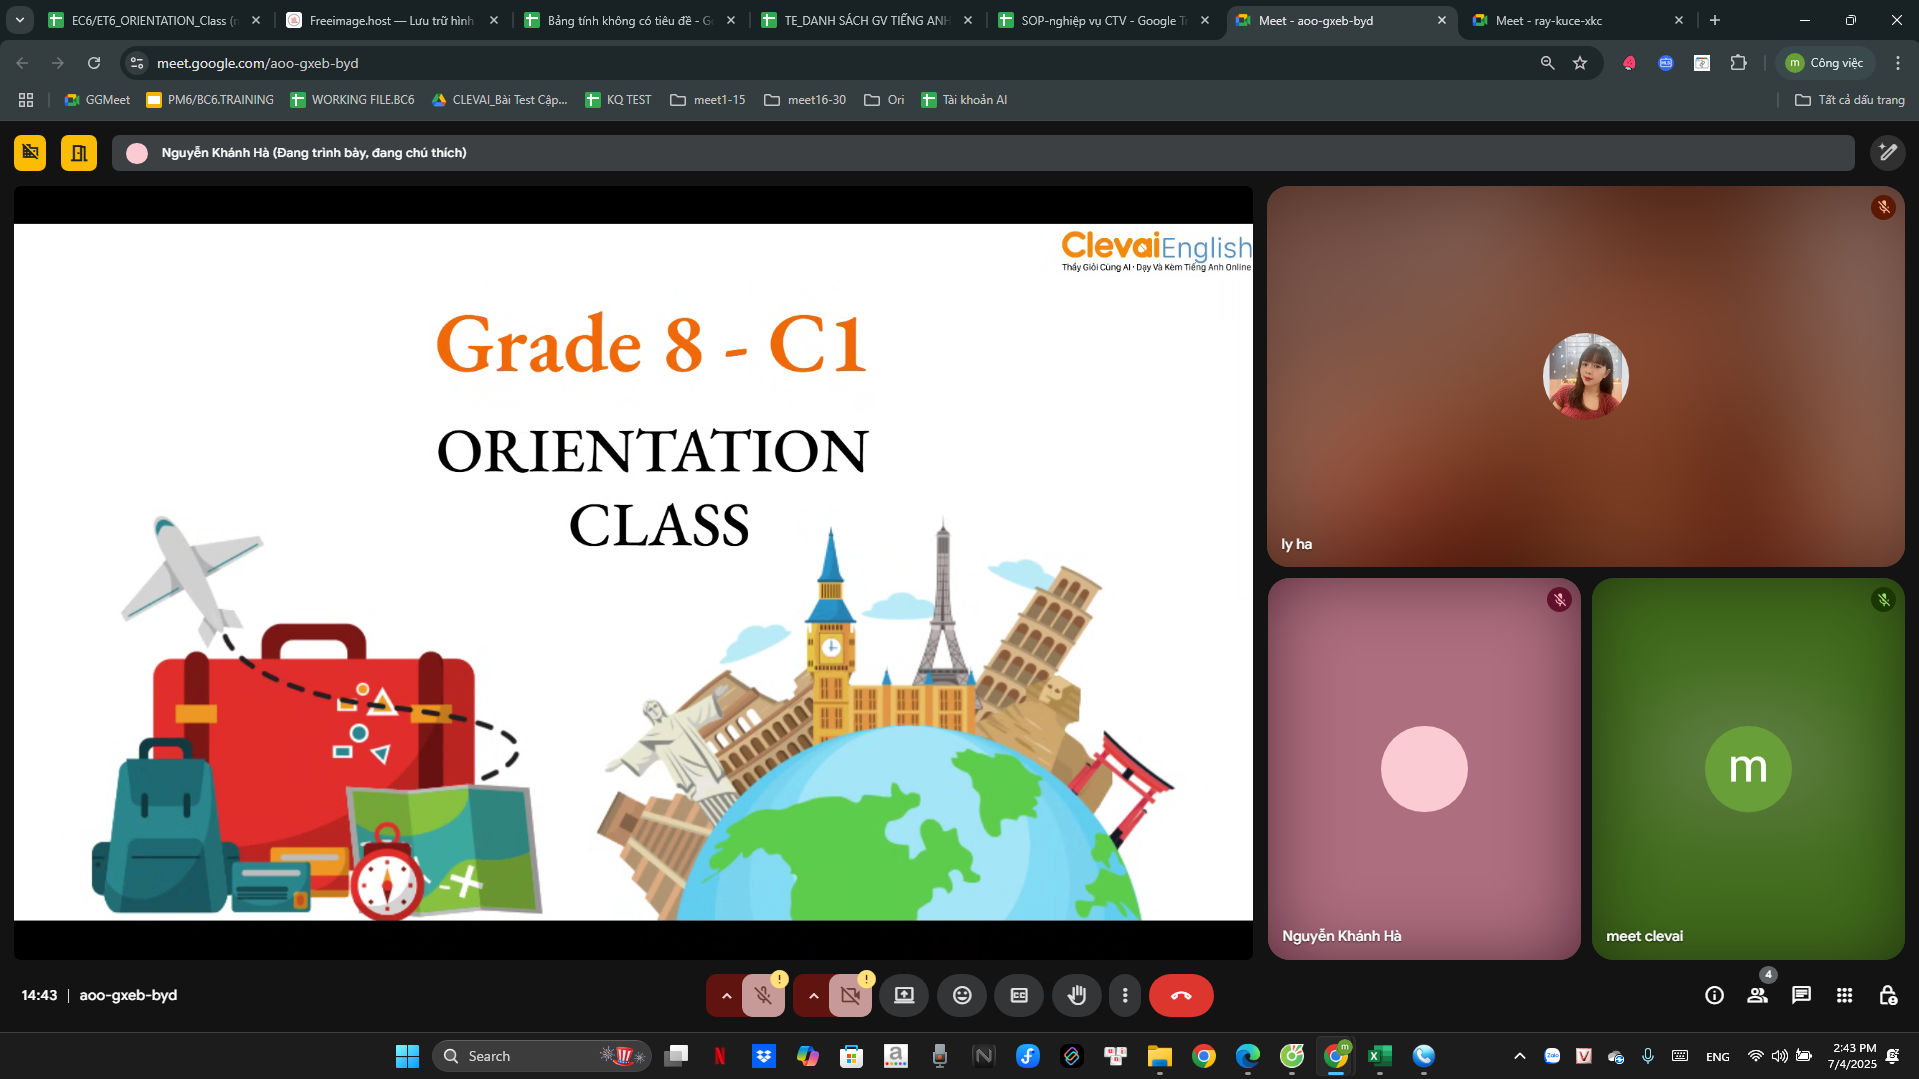Open the Chrome zoom indicator icon
Image resolution: width=1919 pixels, height=1079 pixels.
coord(1547,63)
